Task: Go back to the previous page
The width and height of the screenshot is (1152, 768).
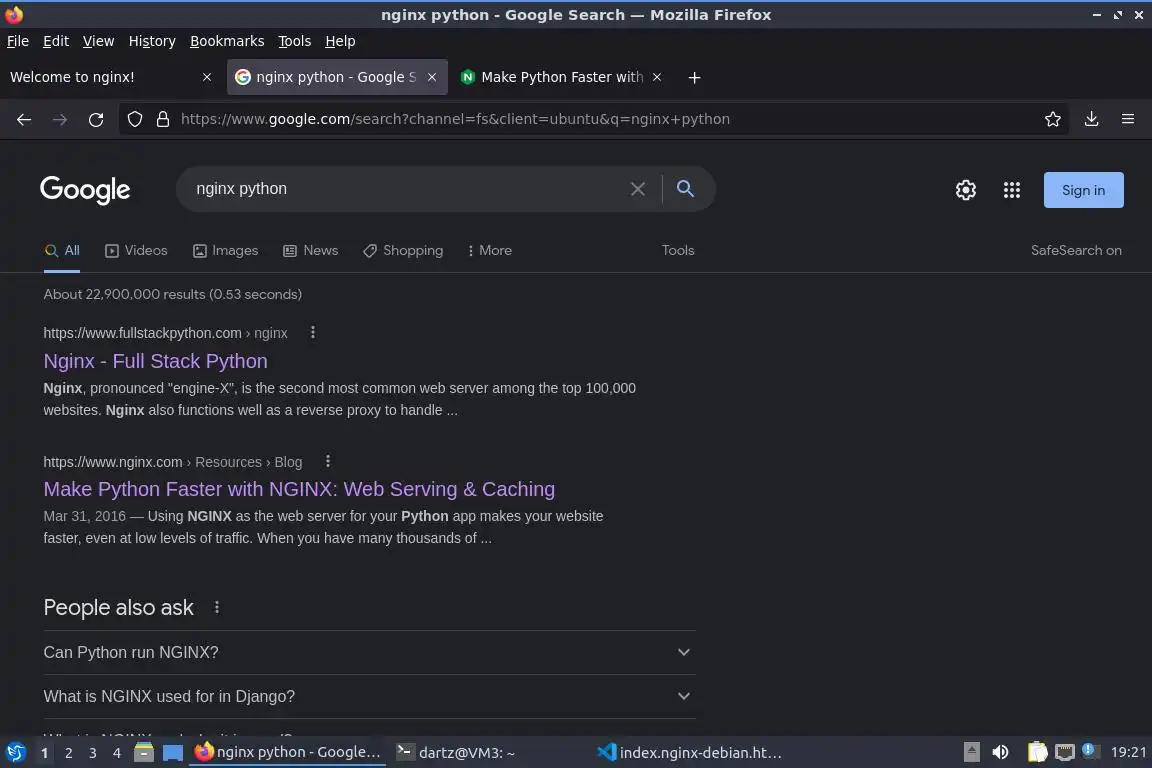Action: coord(24,119)
